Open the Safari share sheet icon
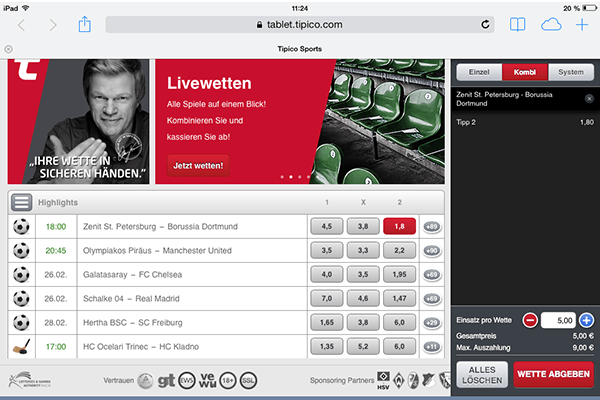The height and width of the screenshot is (400, 600). click(x=85, y=24)
